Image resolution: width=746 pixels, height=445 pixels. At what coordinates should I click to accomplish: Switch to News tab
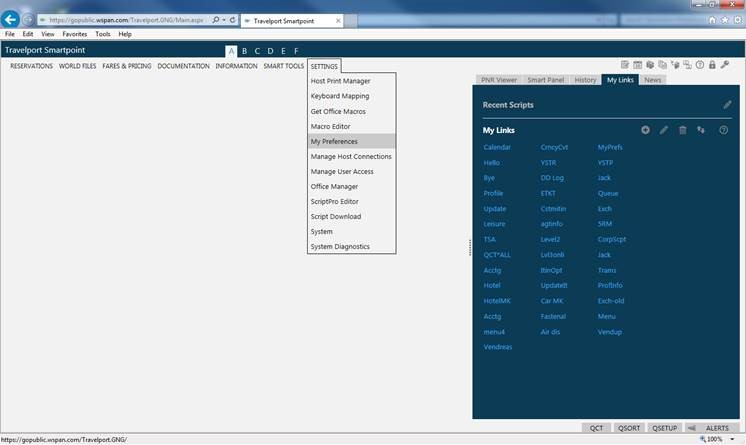[652, 80]
